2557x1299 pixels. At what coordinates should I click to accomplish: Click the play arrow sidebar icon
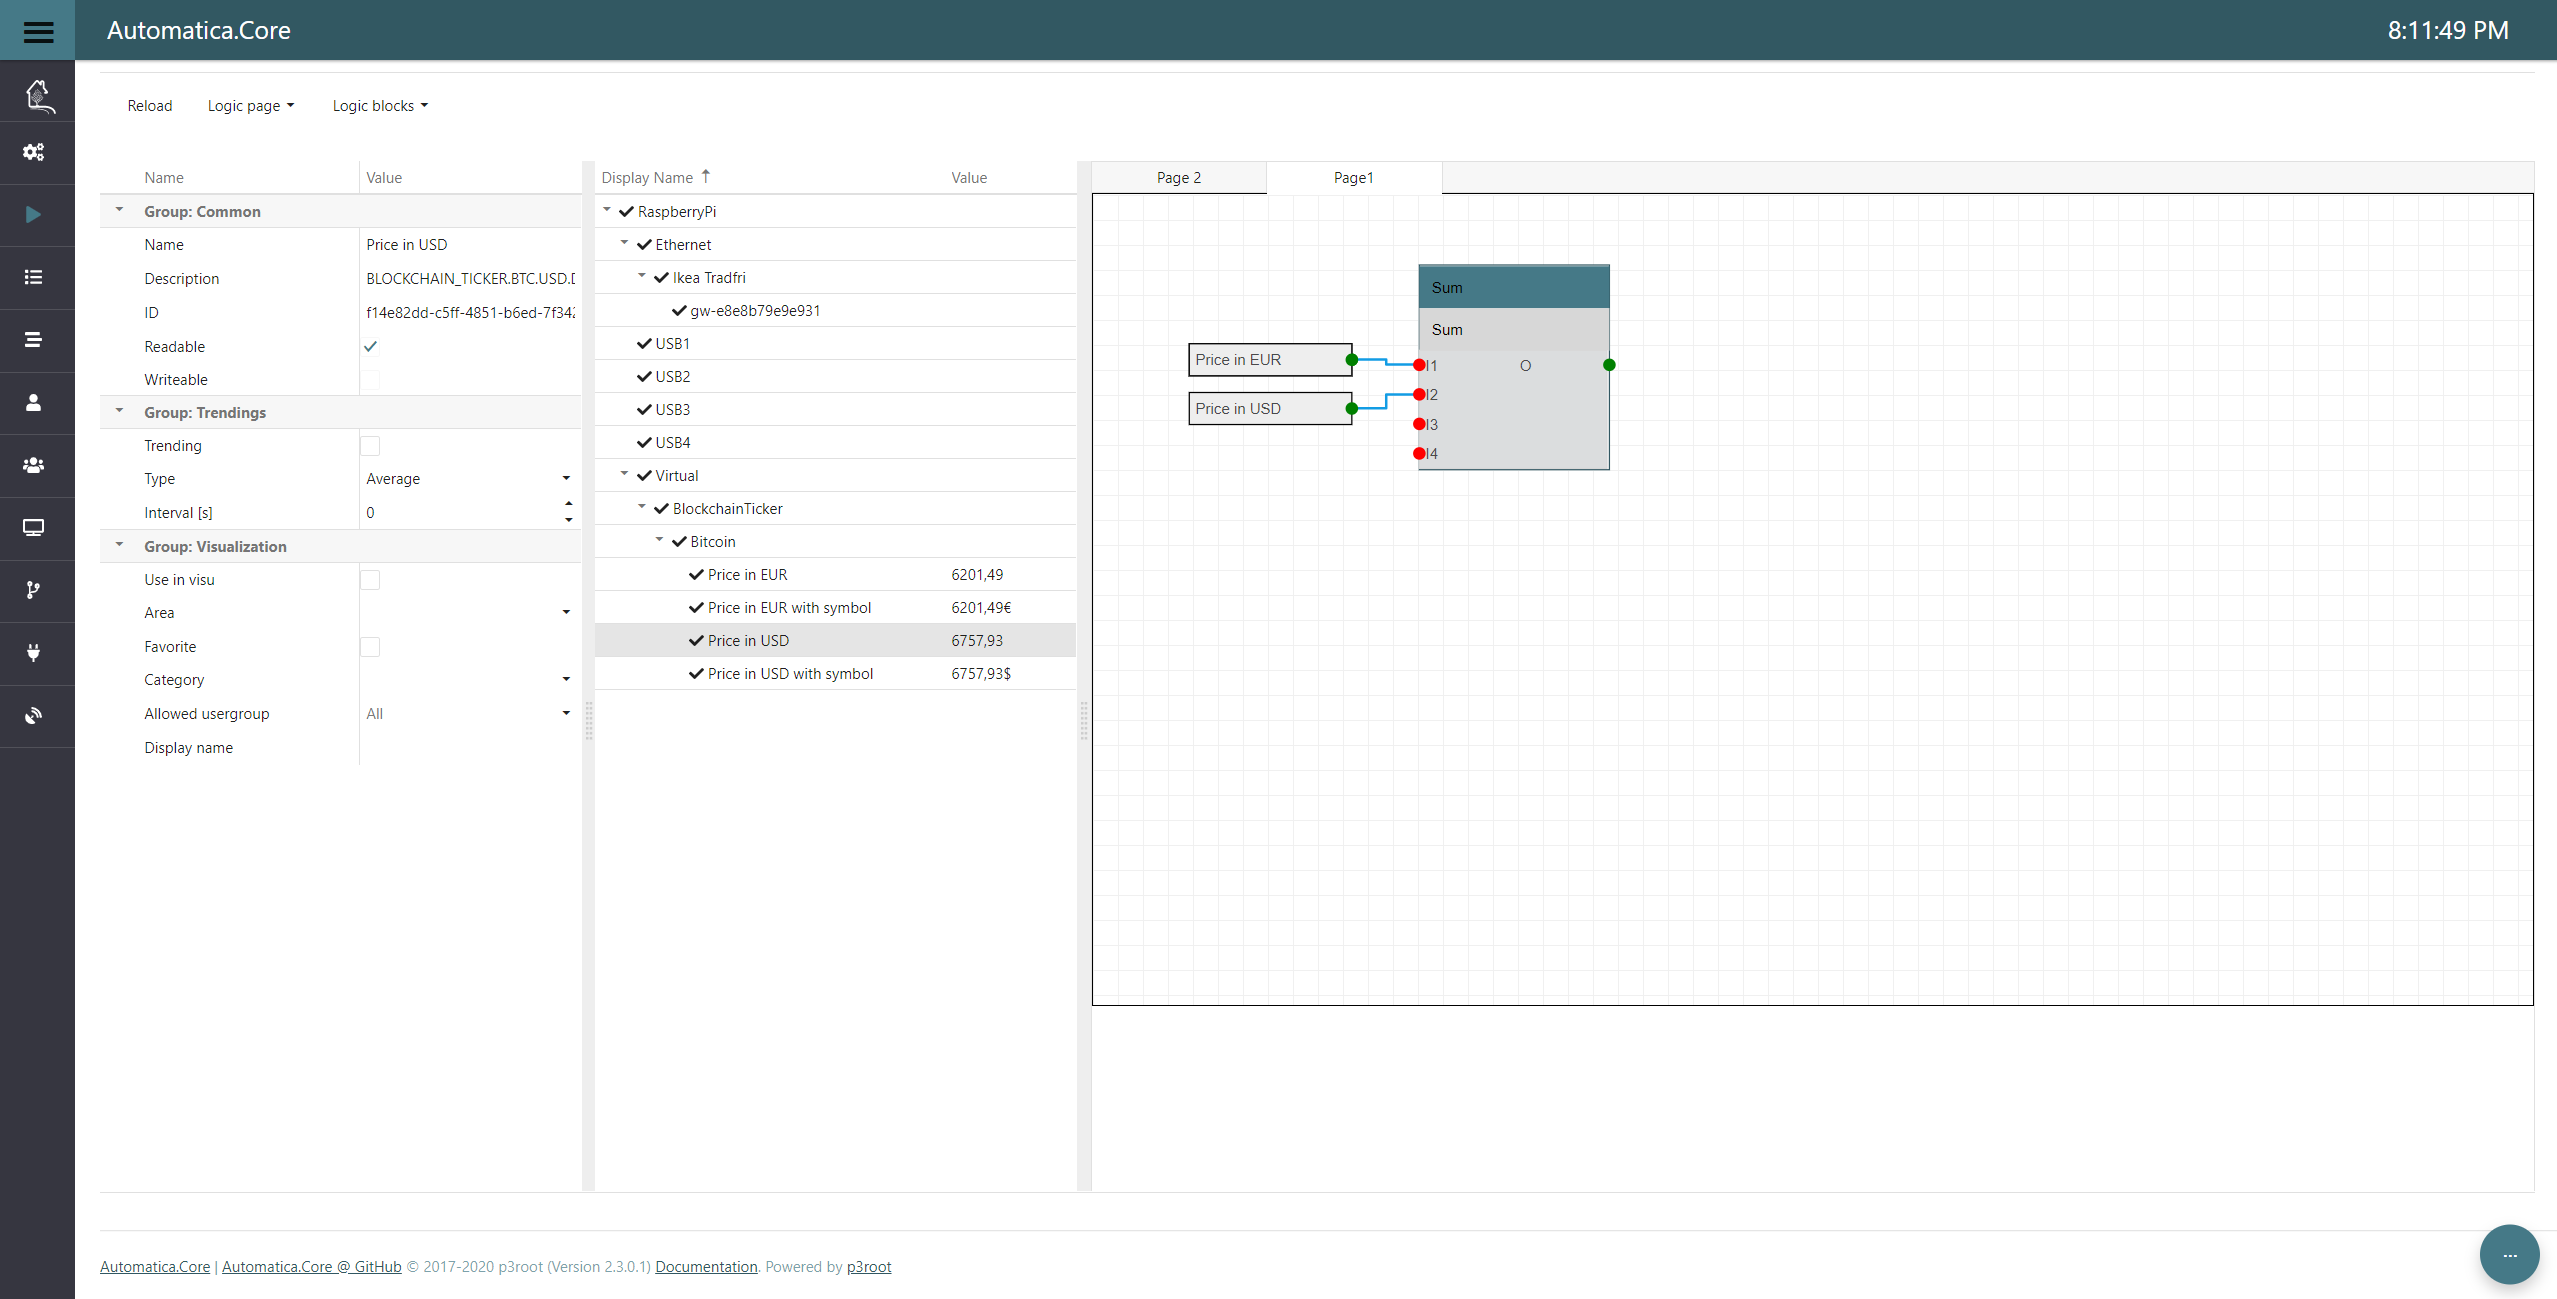(34, 215)
